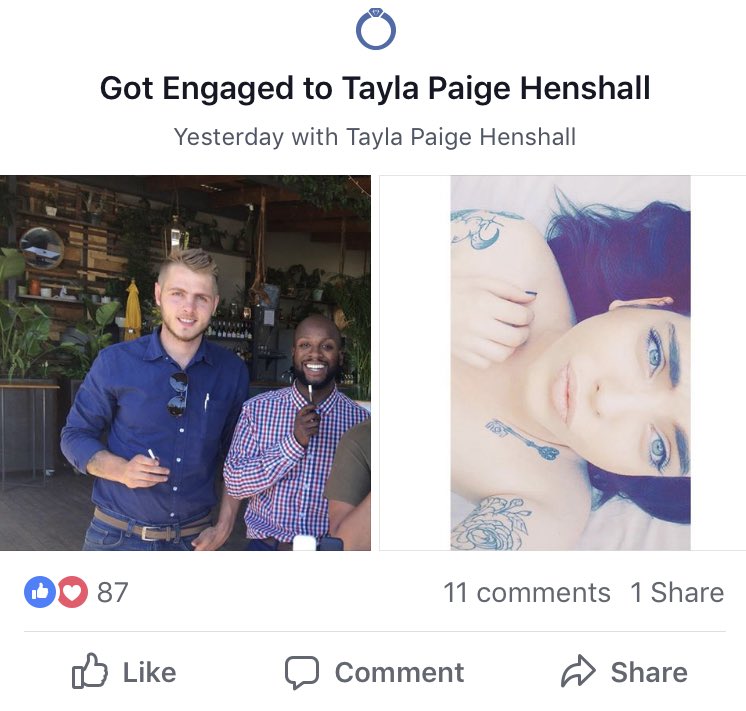Open the 11 comments link
Image resolution: width=746 pixels, height=711 pixels.
pyautogui.click(x=527, y=592)
